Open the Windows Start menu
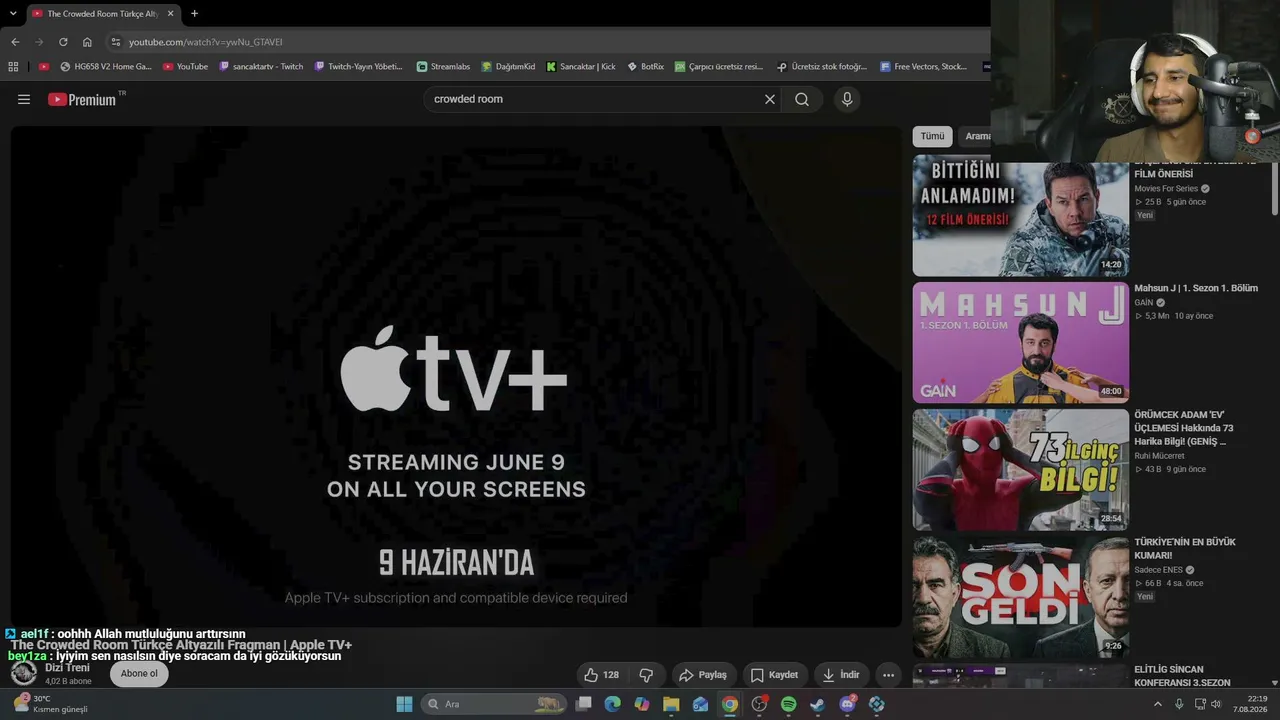This screenshot has height=720, width=1280. click(404, 704)
